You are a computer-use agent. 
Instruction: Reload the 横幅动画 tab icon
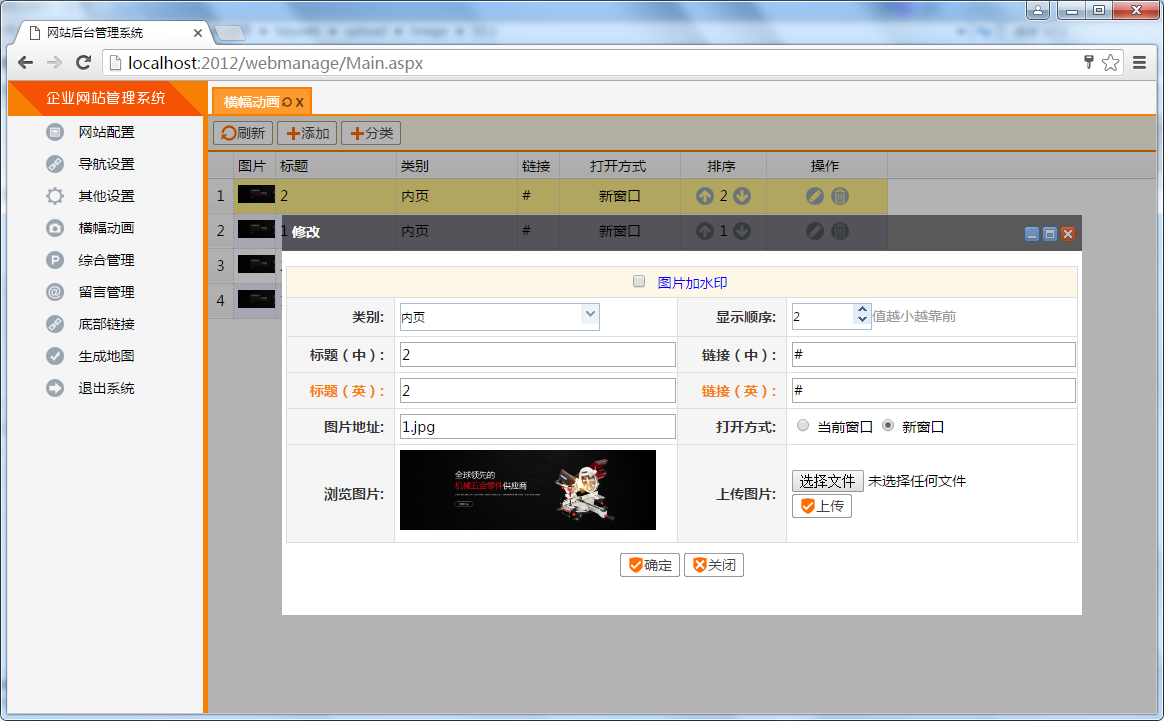287,102
